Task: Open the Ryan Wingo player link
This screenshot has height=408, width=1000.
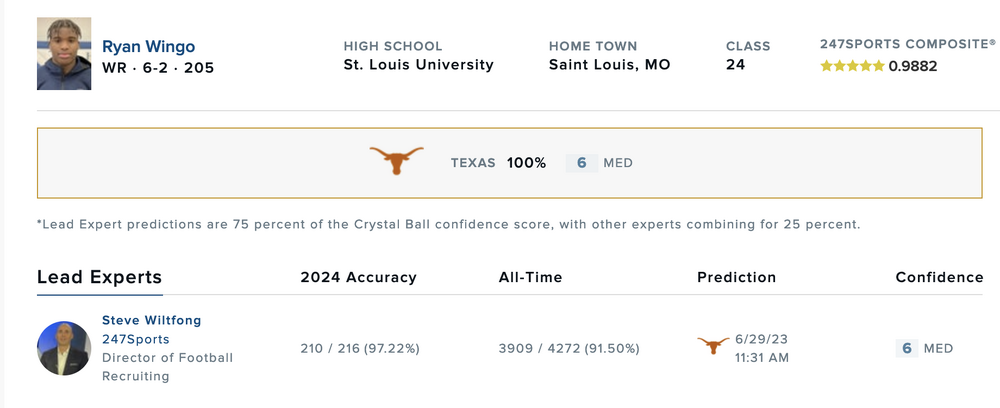Action: tap(148, 47)
